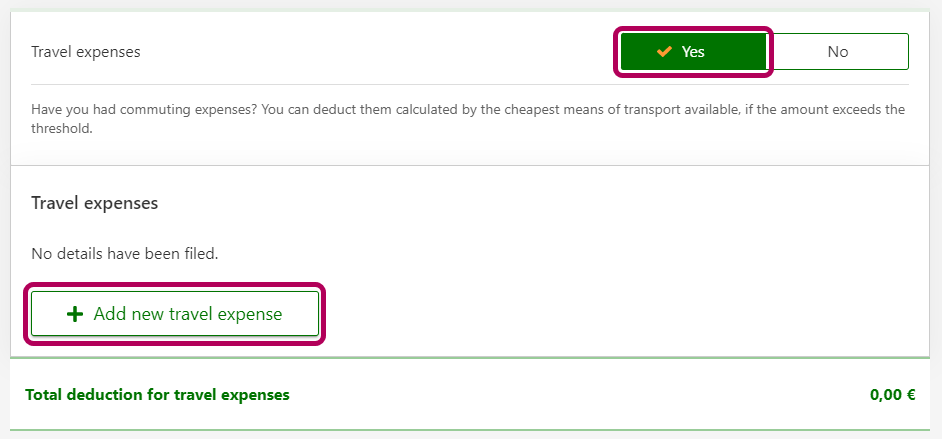942x439 pixels.
Task: Click the Total deduction for travel expenses label
Action: [x=157, y=395]
